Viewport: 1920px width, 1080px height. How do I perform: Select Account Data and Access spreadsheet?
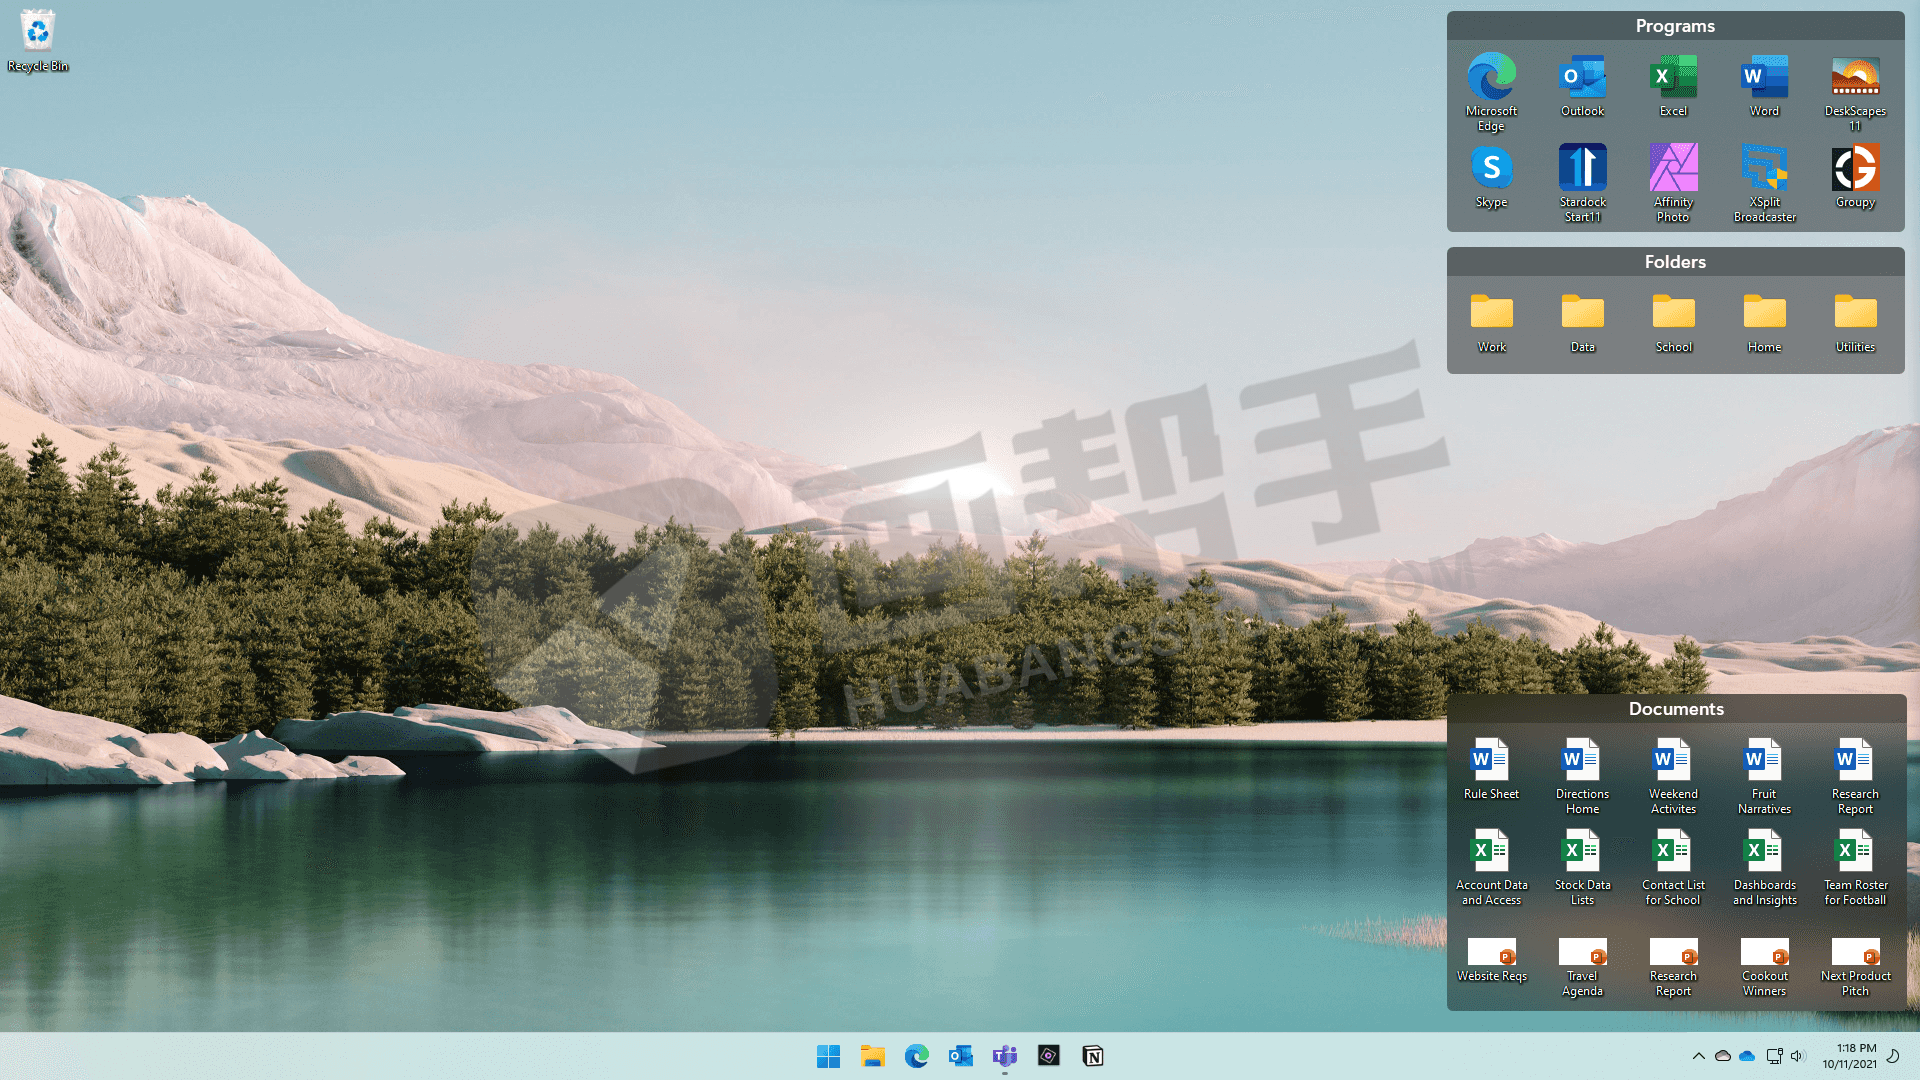tap(1491, 867)
